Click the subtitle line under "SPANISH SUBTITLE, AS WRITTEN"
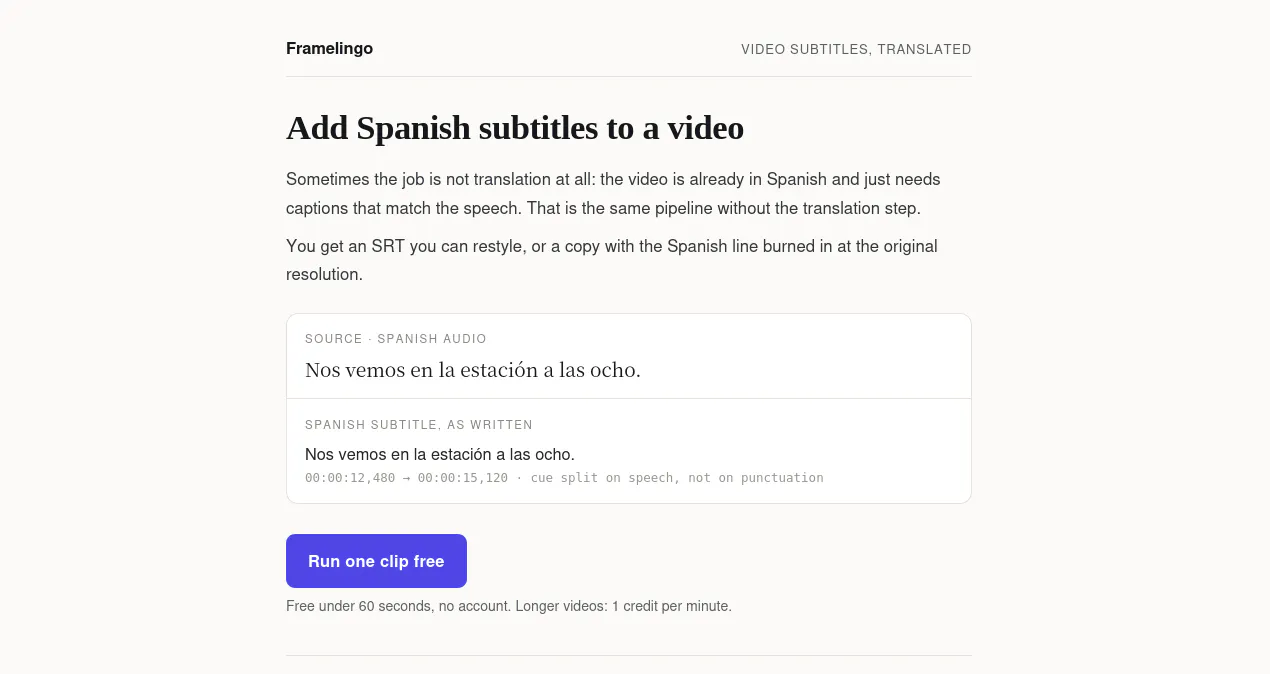 point(440,454)
